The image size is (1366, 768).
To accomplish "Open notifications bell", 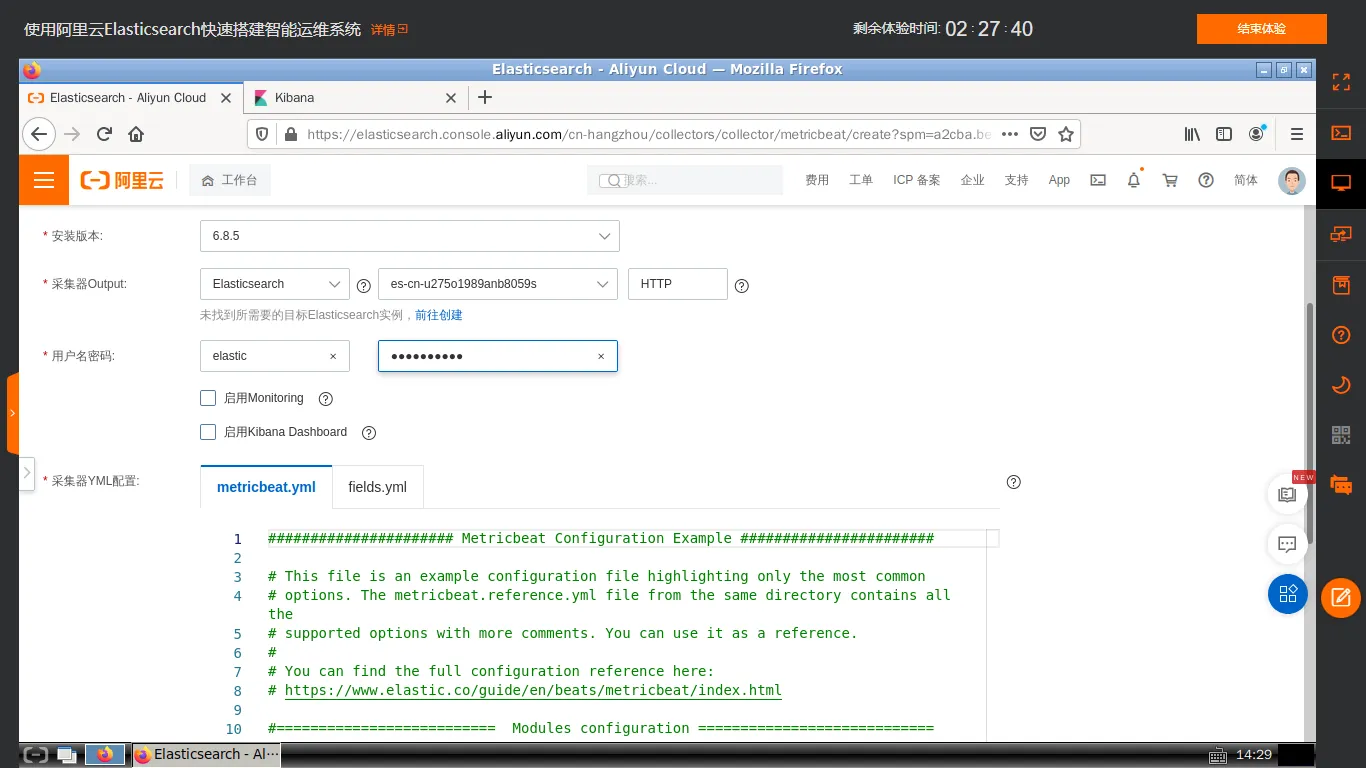I will 1134,180.
